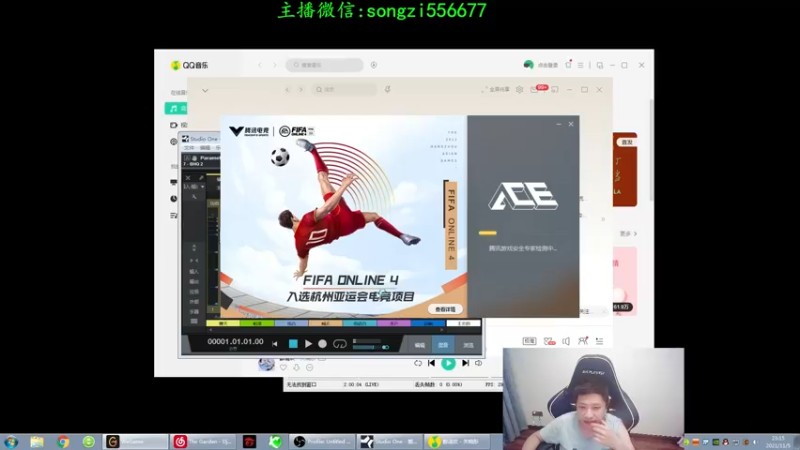Close the Studio One plugin panel X
The width and height of the screenshot is (800, 450).
click(x=188, y=178)
